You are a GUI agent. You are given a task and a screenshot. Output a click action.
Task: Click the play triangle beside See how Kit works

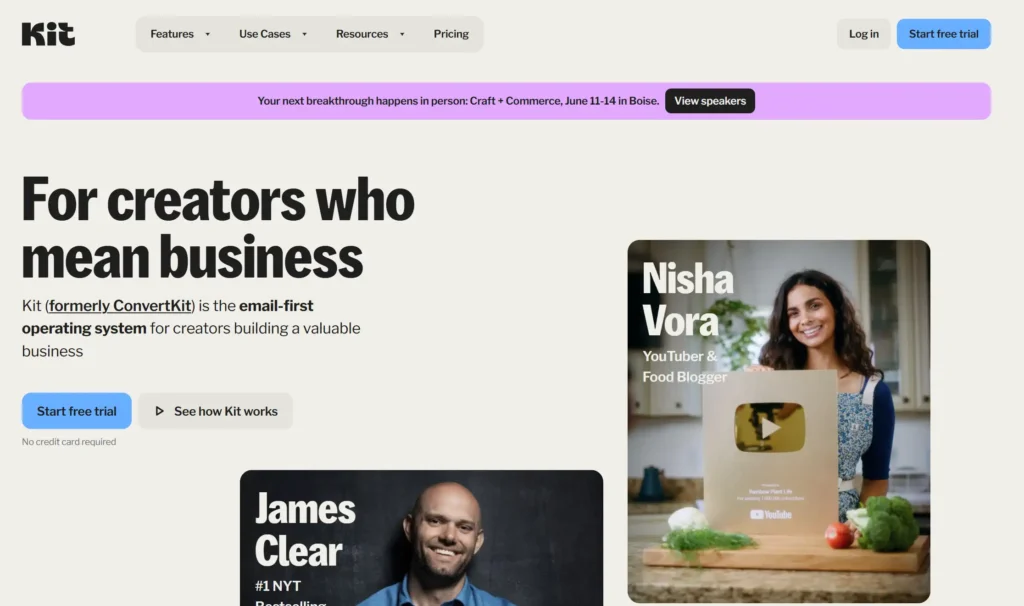pyautogui.click(x=159, y=411)
